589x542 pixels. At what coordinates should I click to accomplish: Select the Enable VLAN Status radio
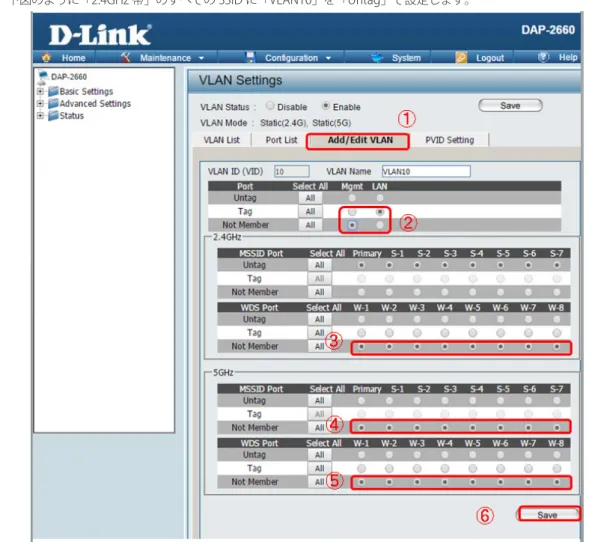326,106
